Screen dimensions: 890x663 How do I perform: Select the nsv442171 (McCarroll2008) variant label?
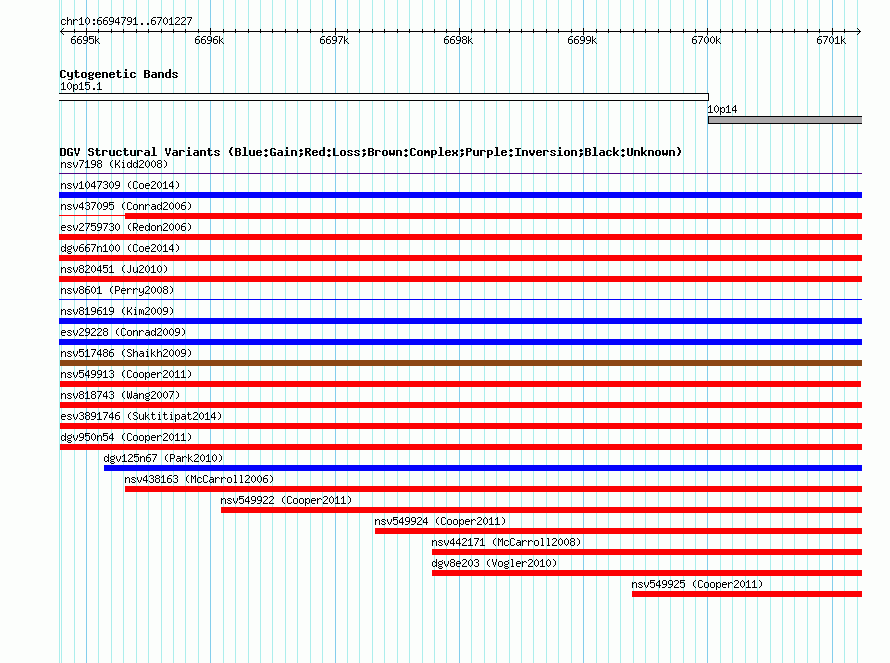(x=506, y=542)
